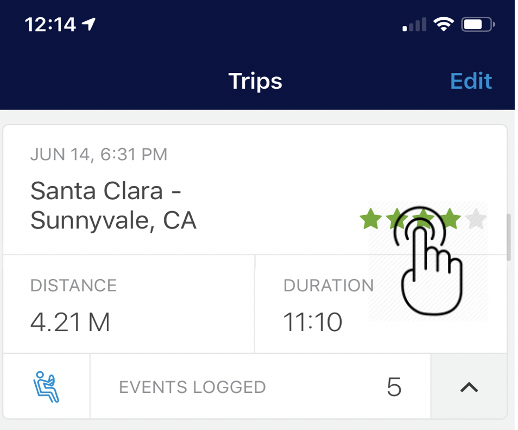Image resolution: width=518 pixels, height=430 pixels.
Task: Tap the fifth gray rating star
Action: [x=476, y=219]
